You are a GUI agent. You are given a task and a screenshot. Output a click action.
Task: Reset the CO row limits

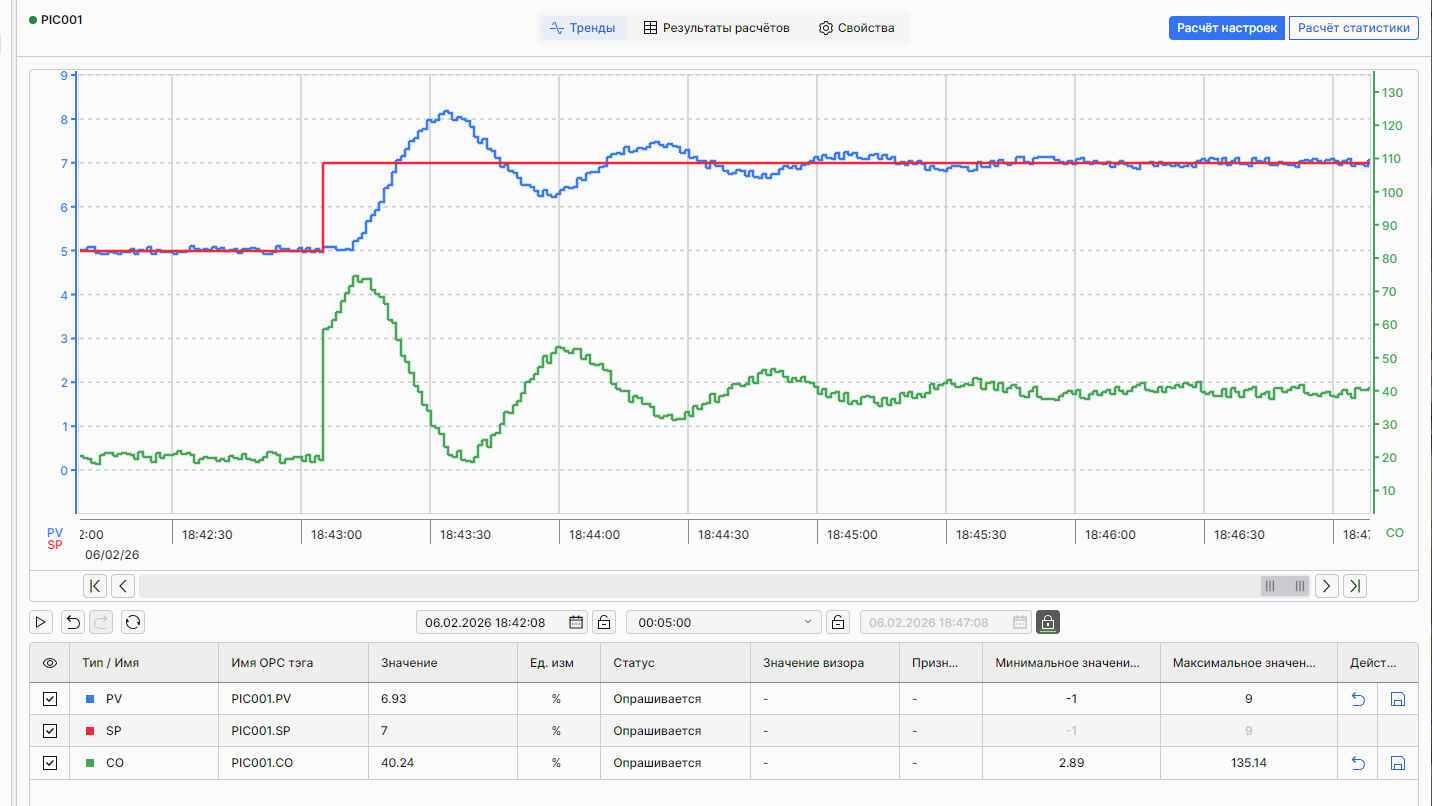click(x=1358, y=763)
